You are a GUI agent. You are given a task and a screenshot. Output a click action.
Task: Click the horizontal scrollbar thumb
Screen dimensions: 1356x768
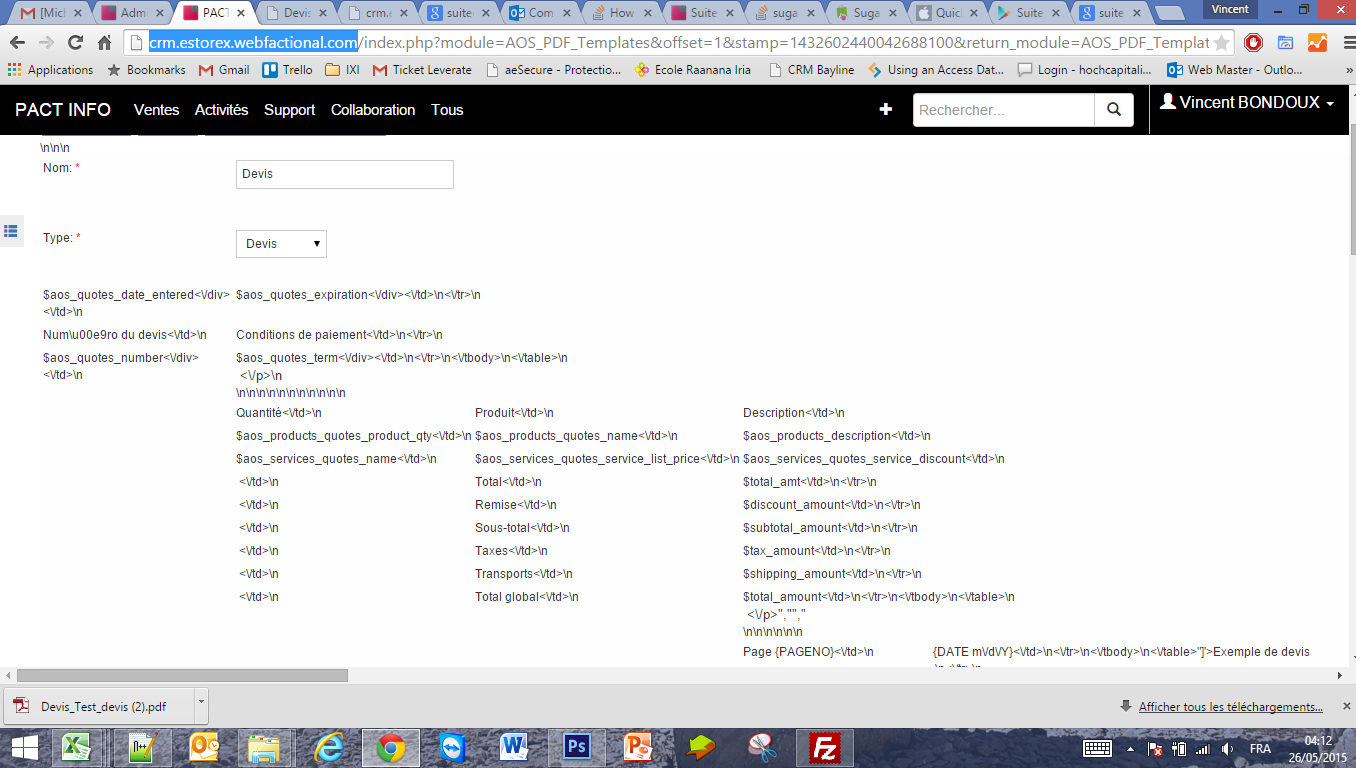coord(182,675)
